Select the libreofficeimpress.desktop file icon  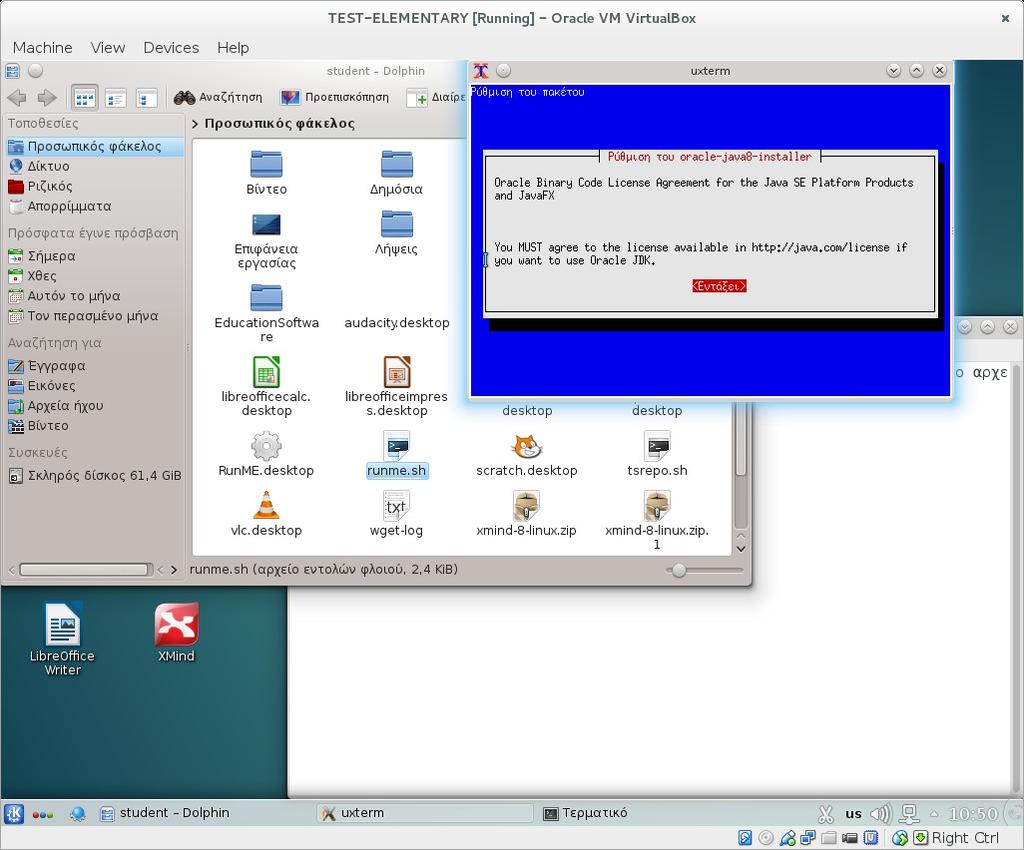(x=396, y=371)
